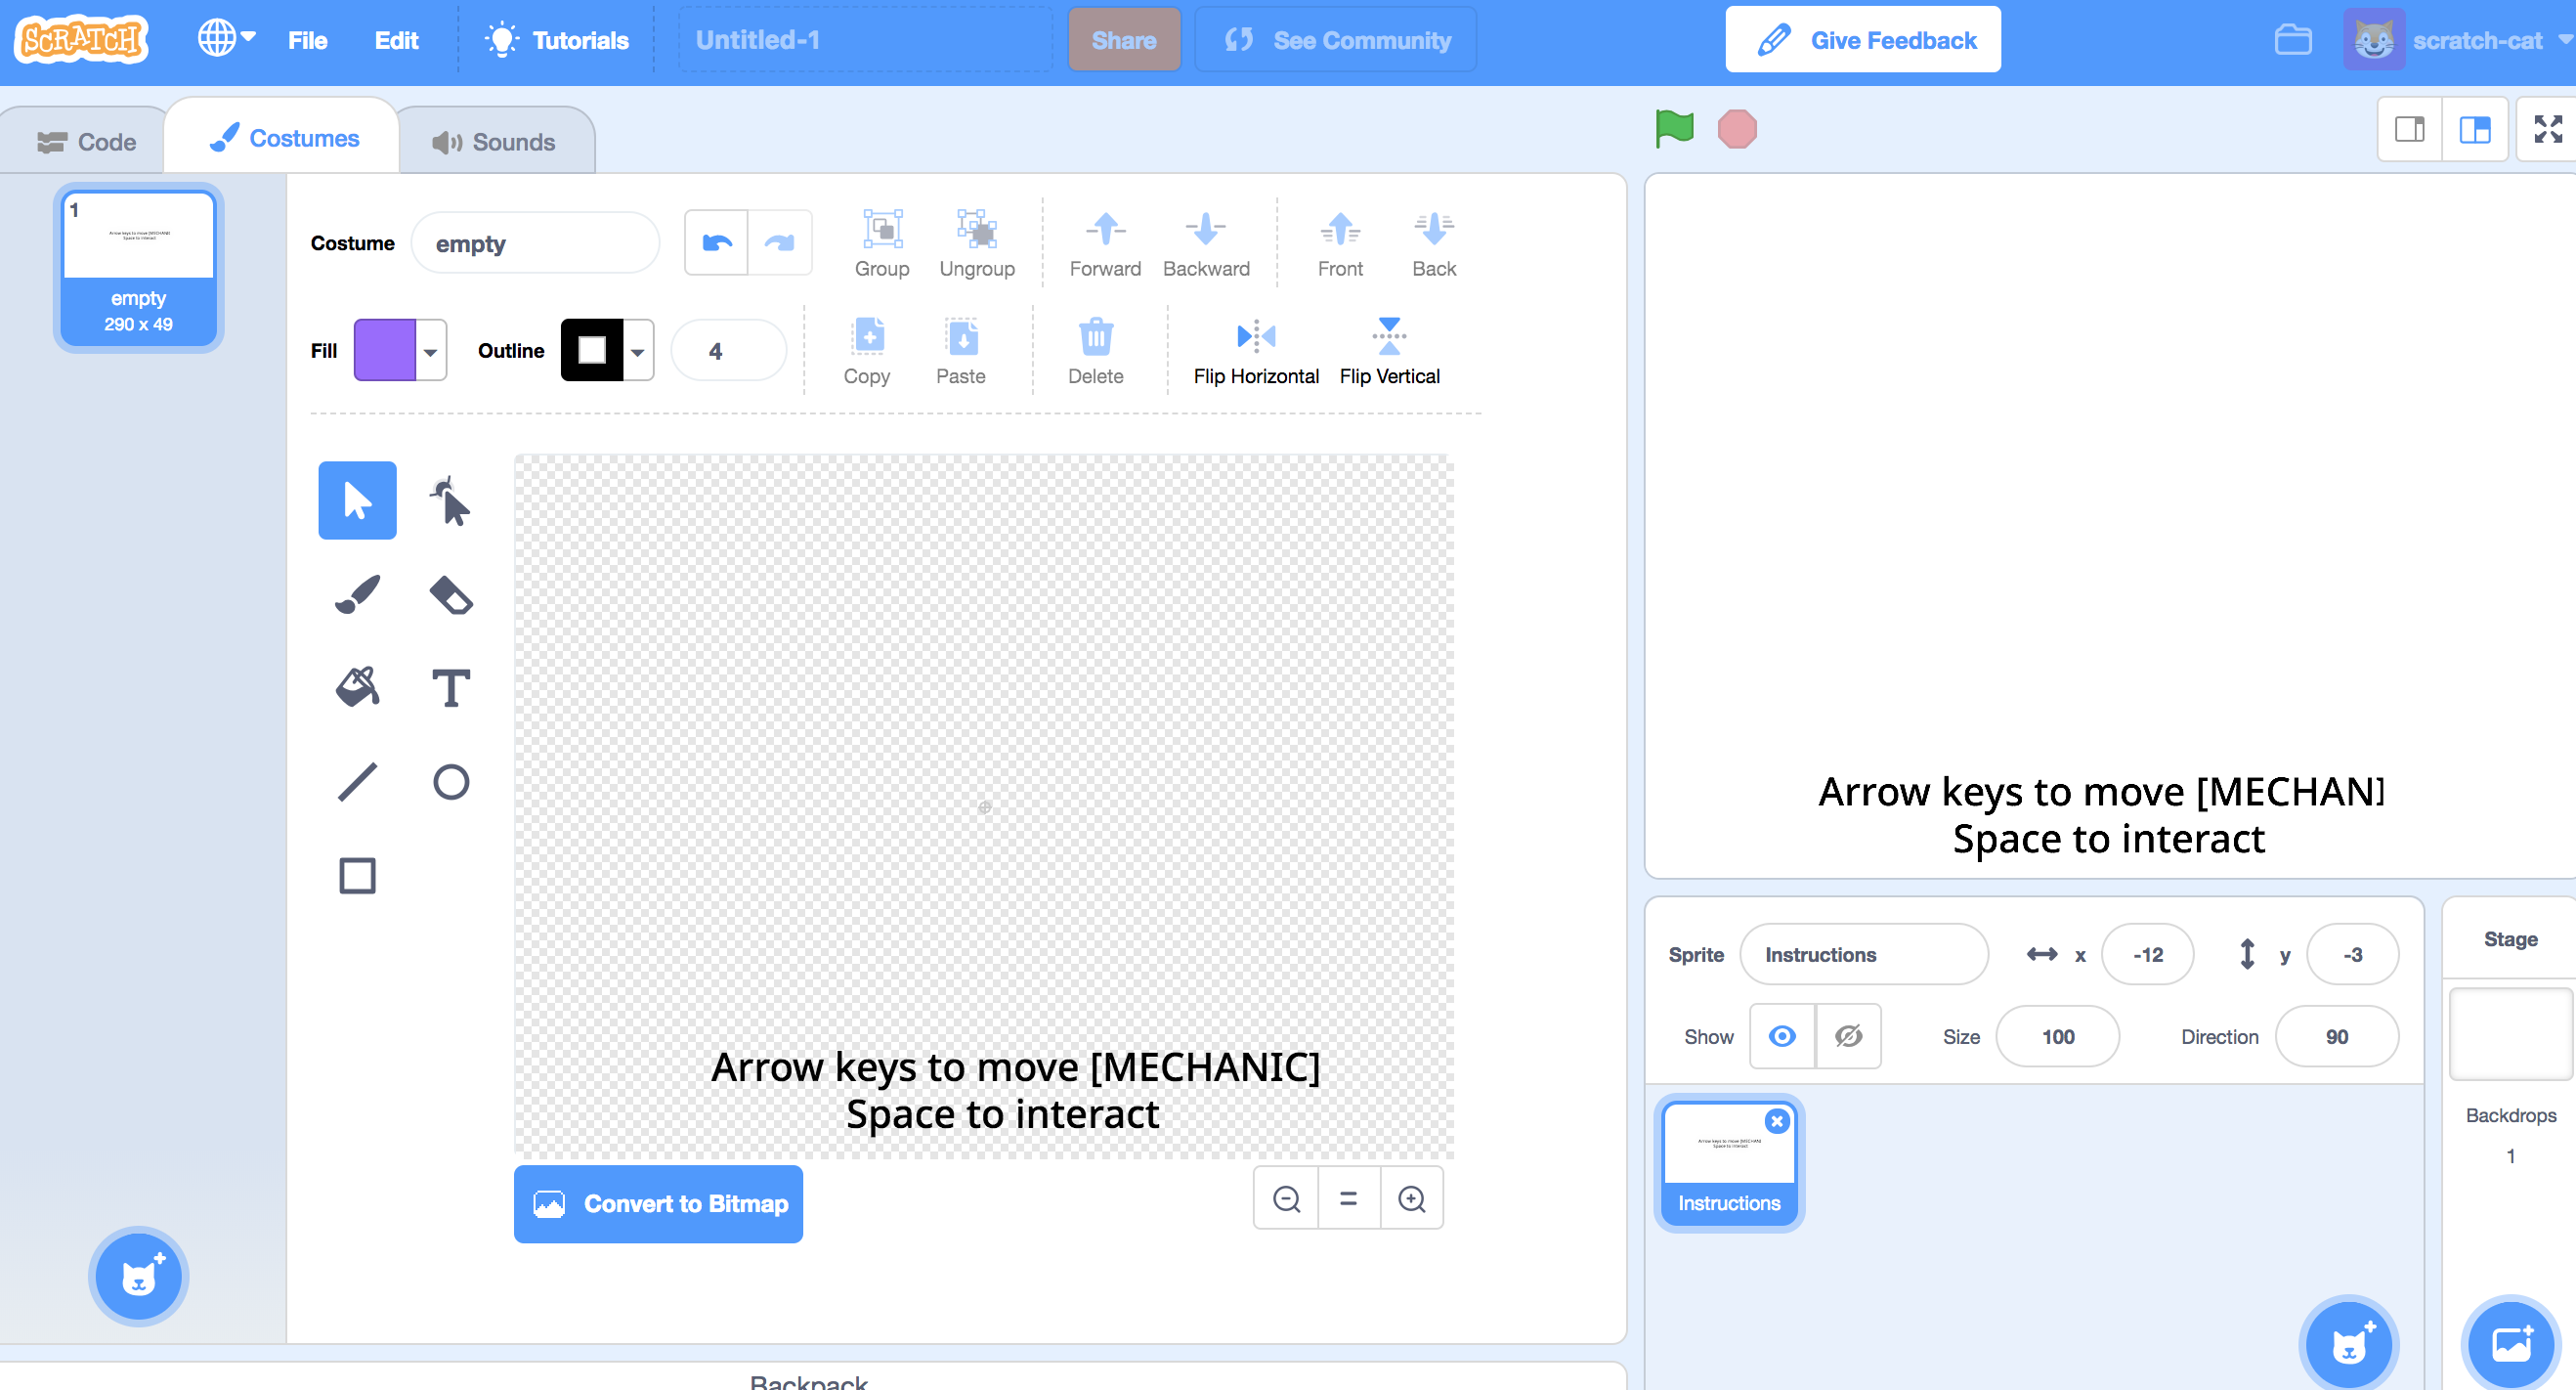Hide the sprite with crossed-eye button
This screenshot has width=2576, height=1390.
pyautogui.click(x=1848, y=1036)
